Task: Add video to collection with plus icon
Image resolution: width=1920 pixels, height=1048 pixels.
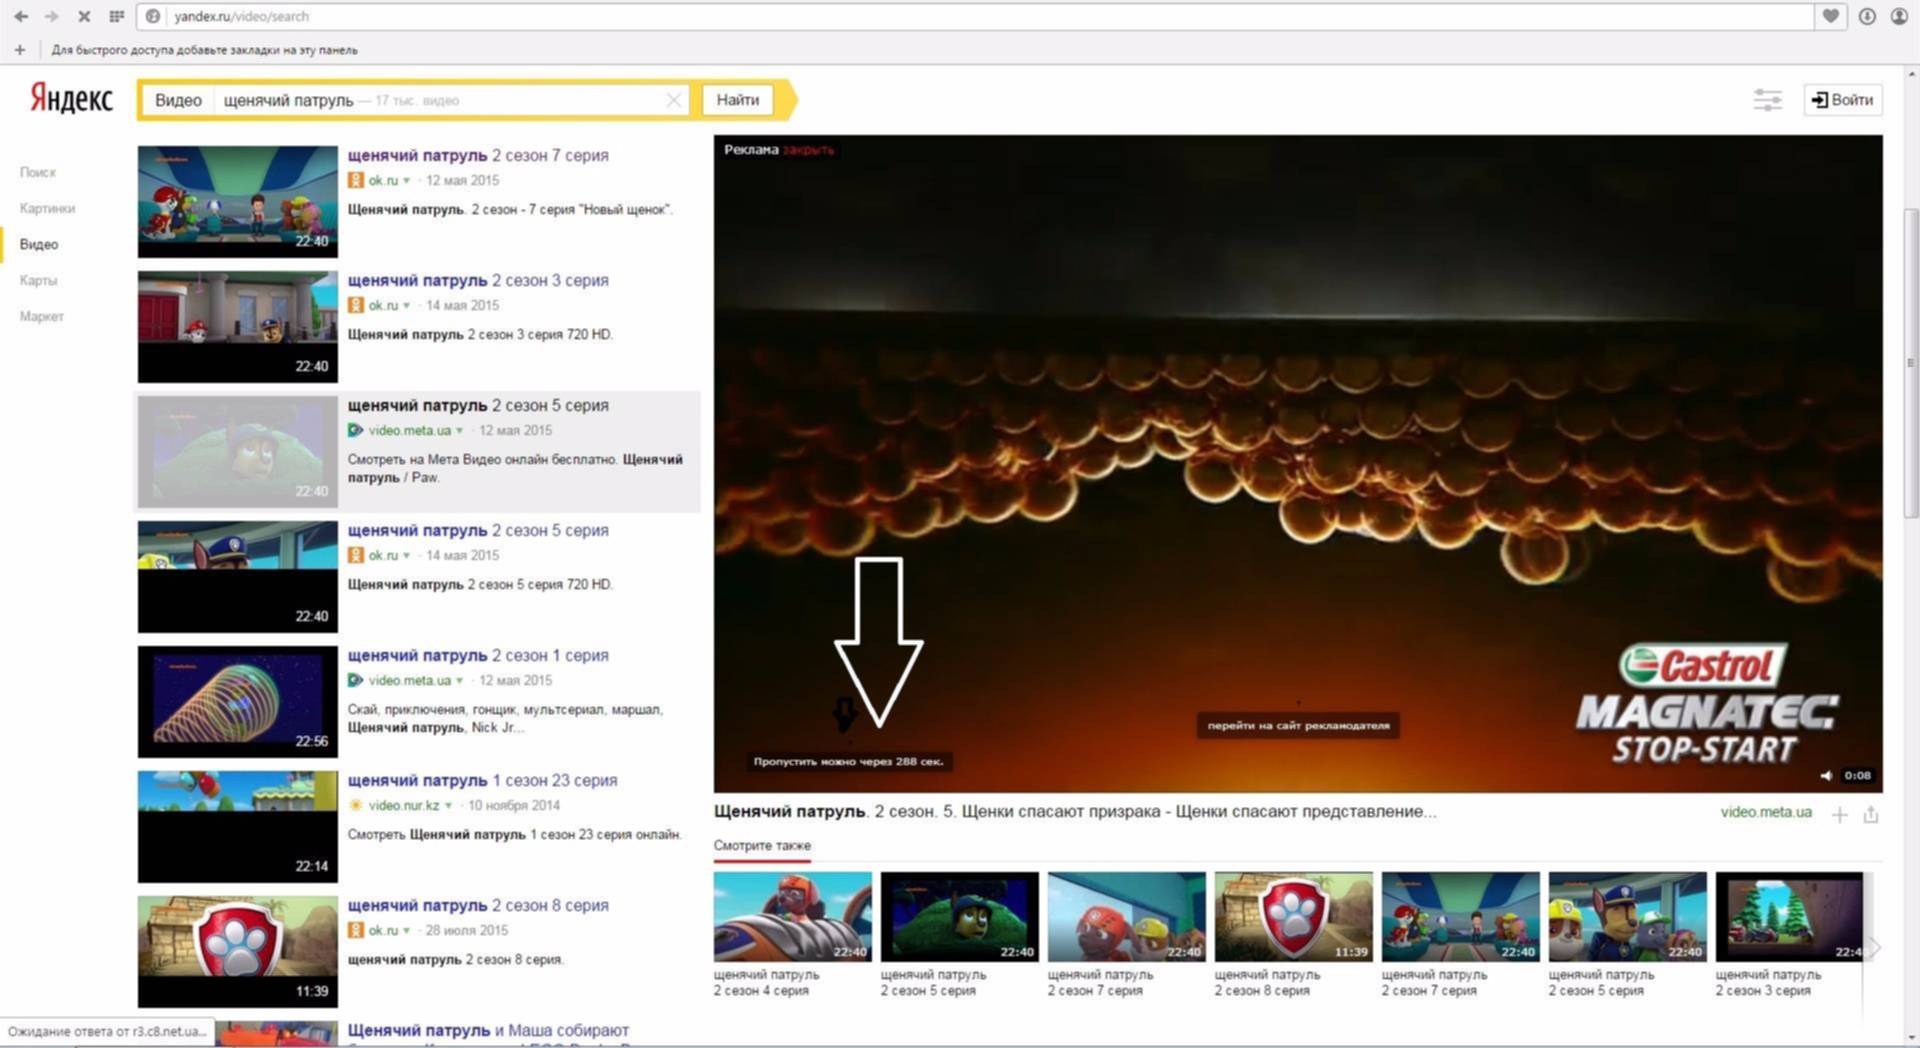Action: tap(1839, 815)
